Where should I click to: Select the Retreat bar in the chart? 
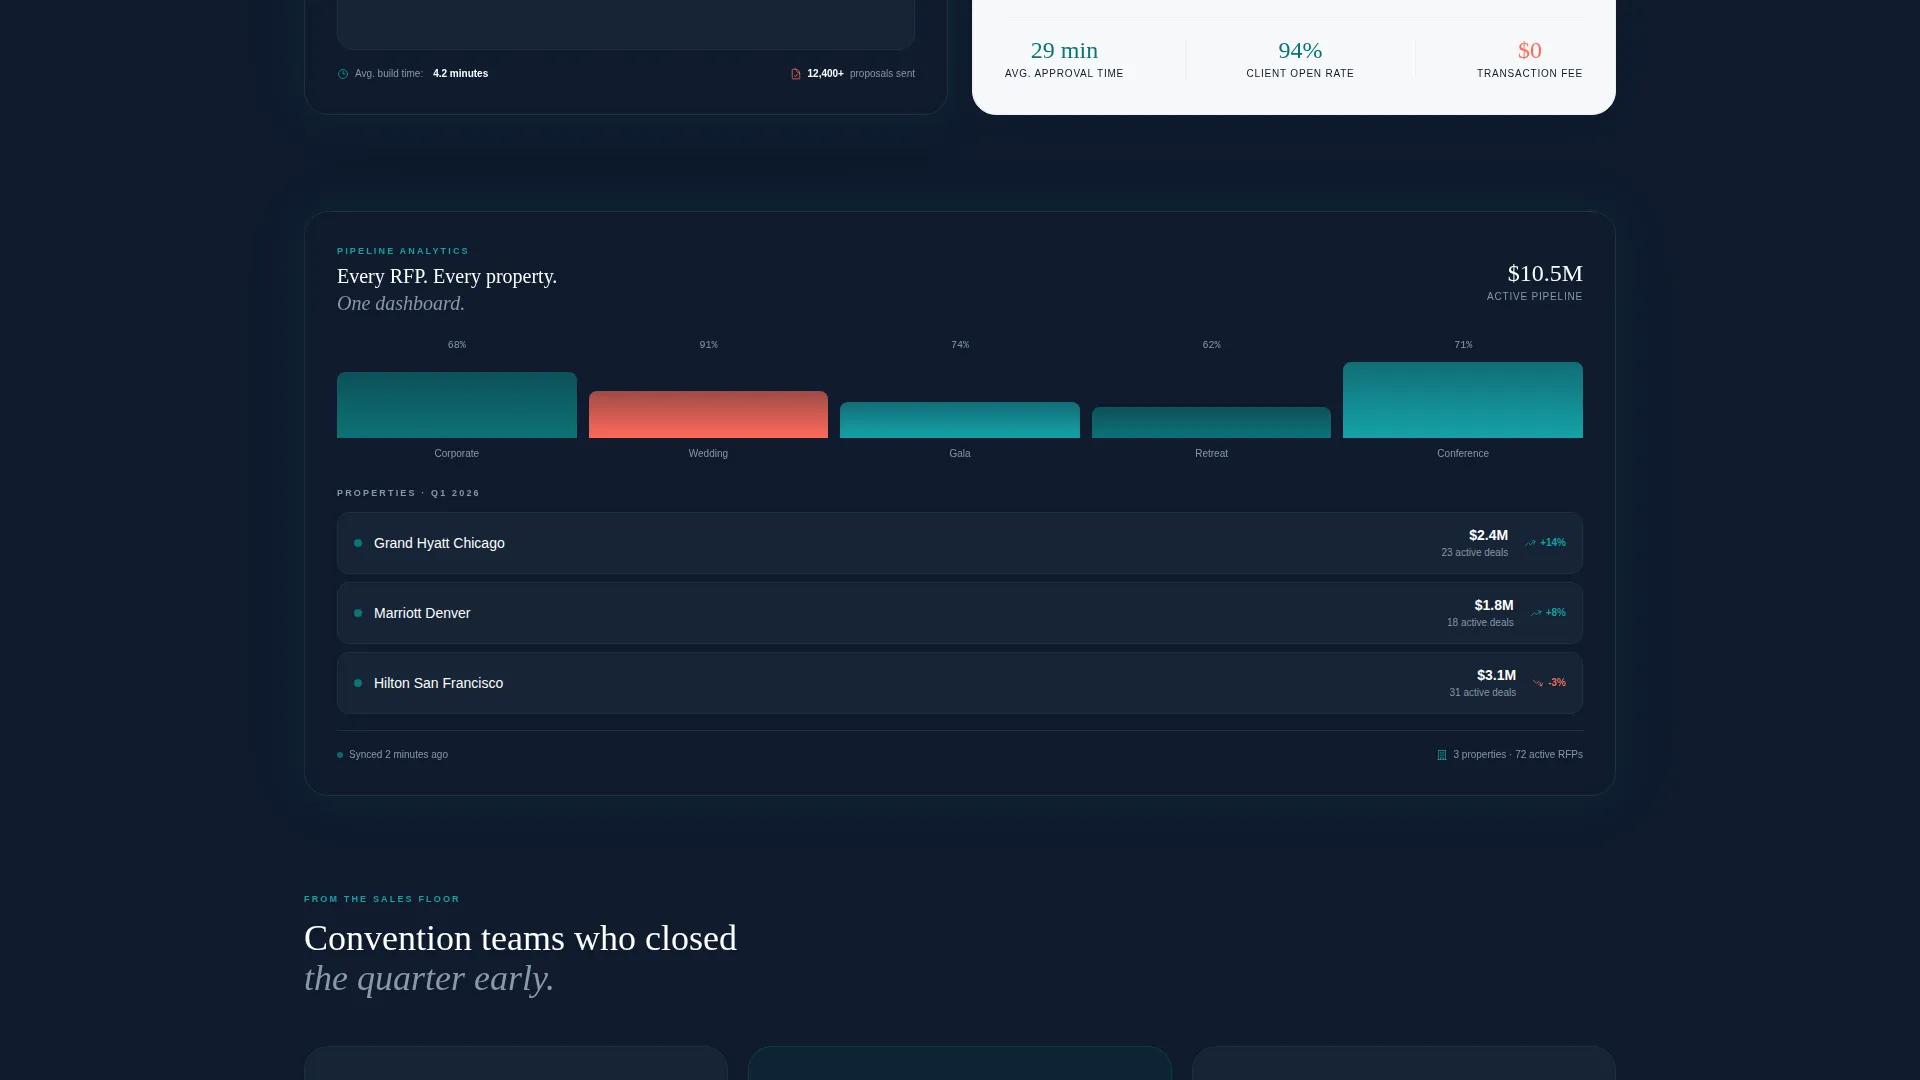1211,422
